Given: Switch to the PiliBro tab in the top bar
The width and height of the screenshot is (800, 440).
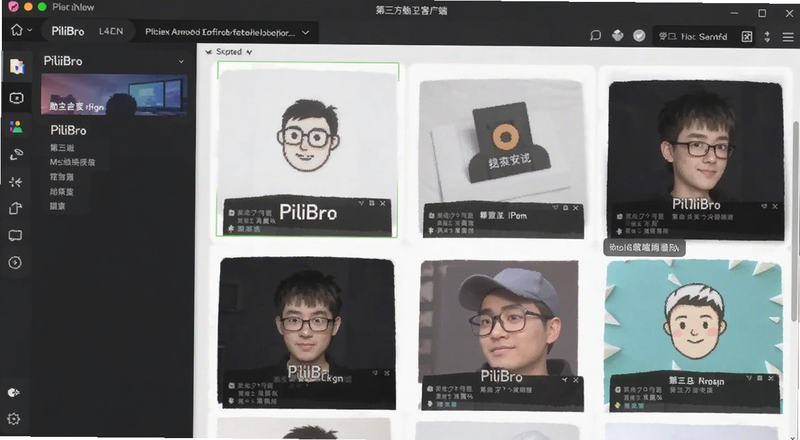Looking at the screenshot, I should 67,32.
